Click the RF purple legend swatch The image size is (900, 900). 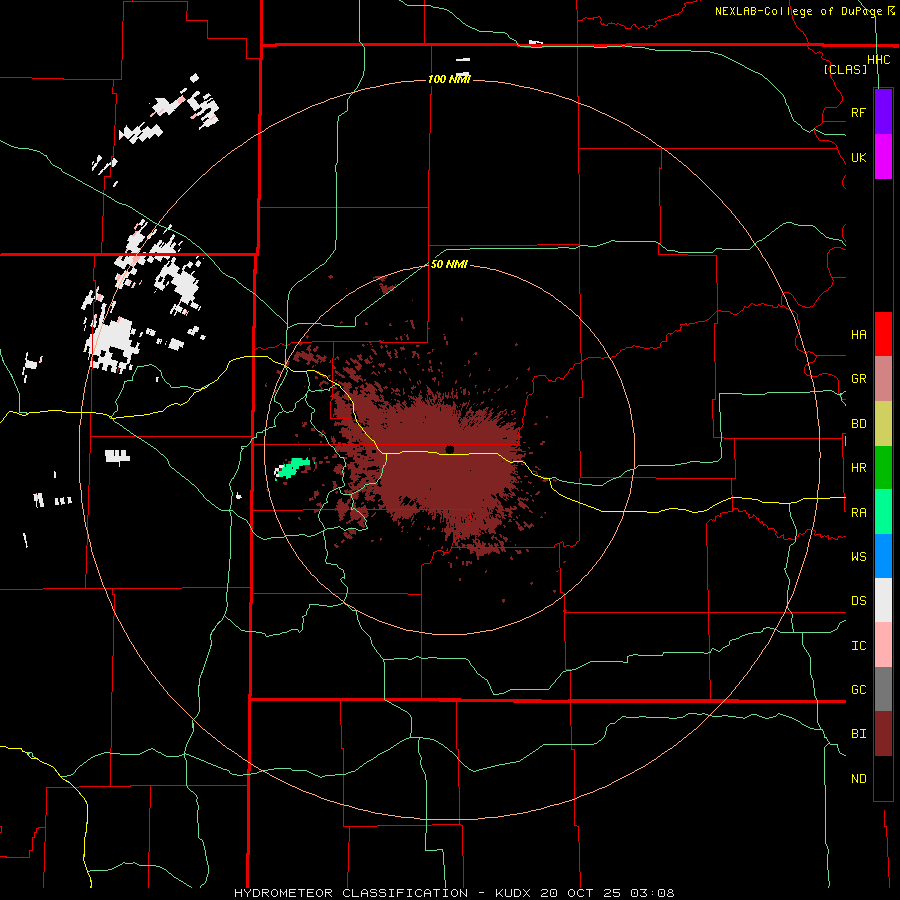(x=883, y=112)
